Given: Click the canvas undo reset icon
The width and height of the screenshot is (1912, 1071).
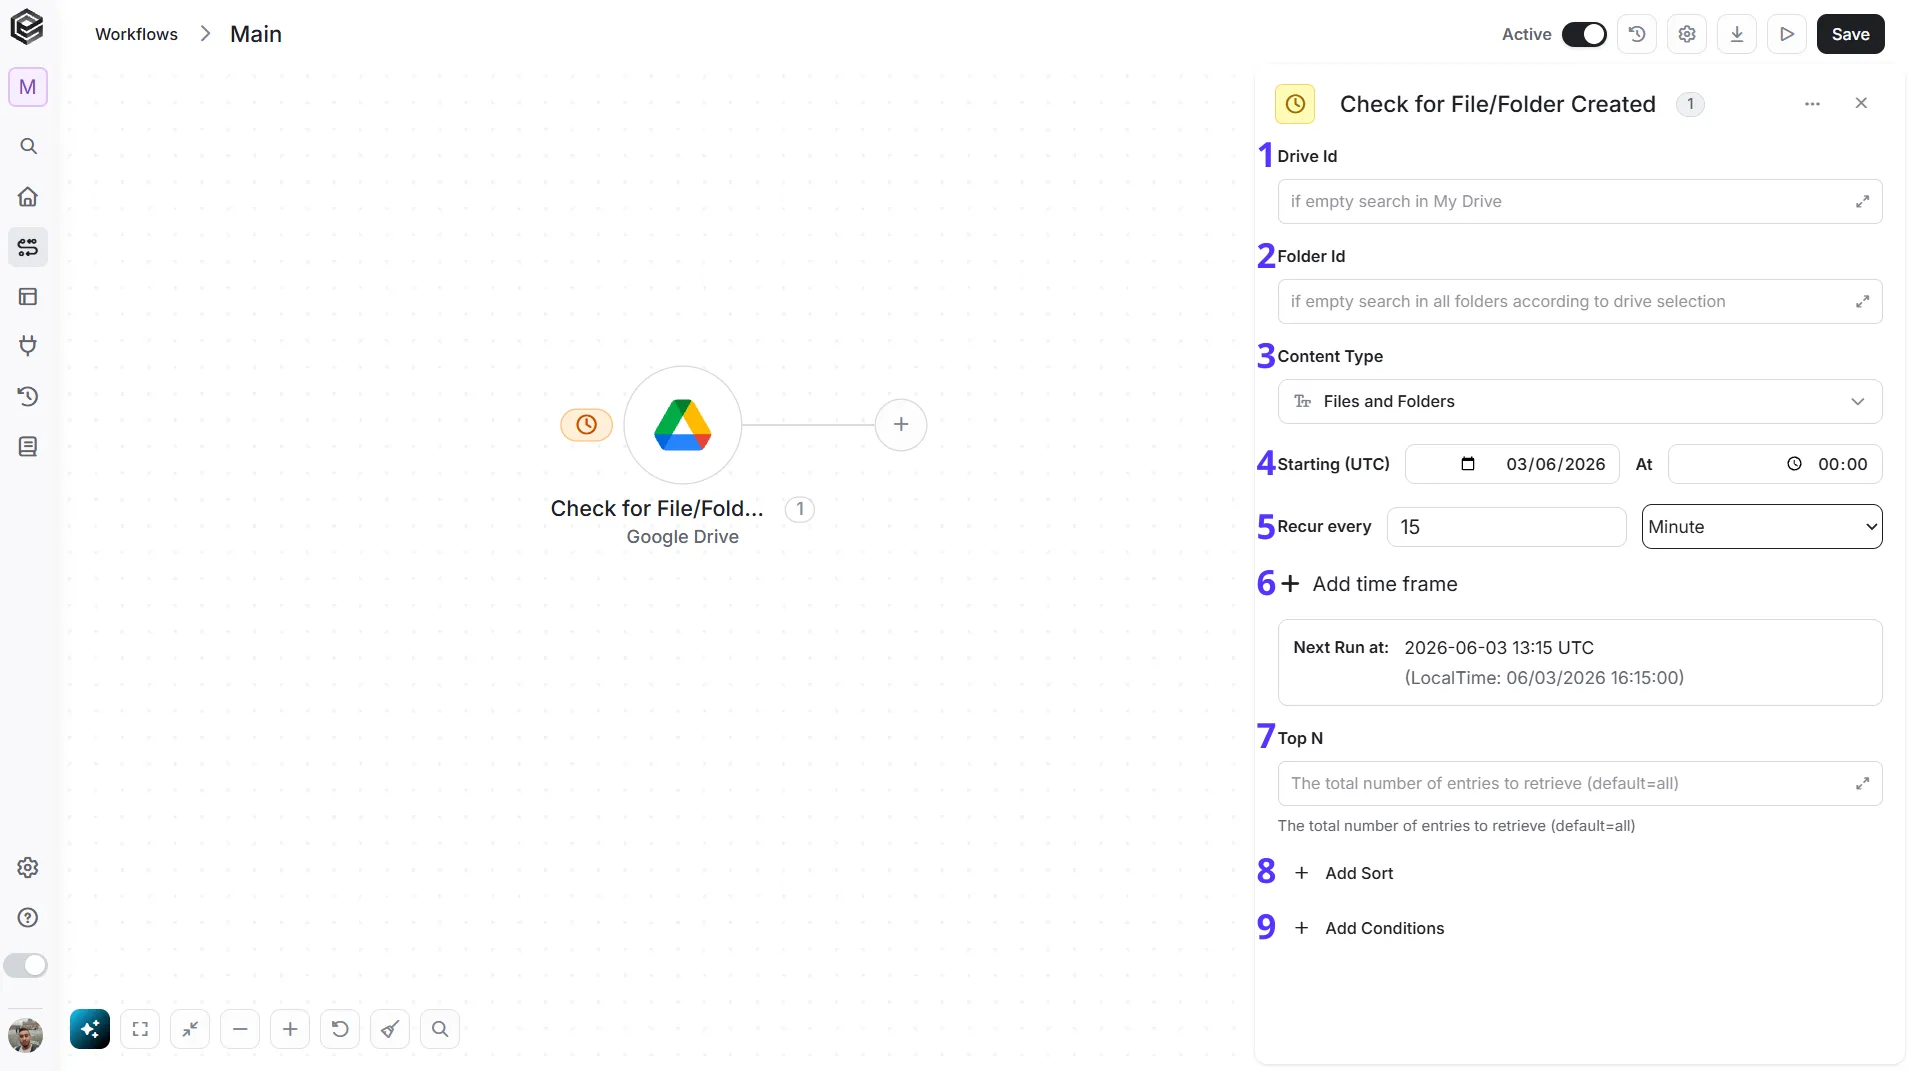Looking at the screenshot, I should [340, 1029].
